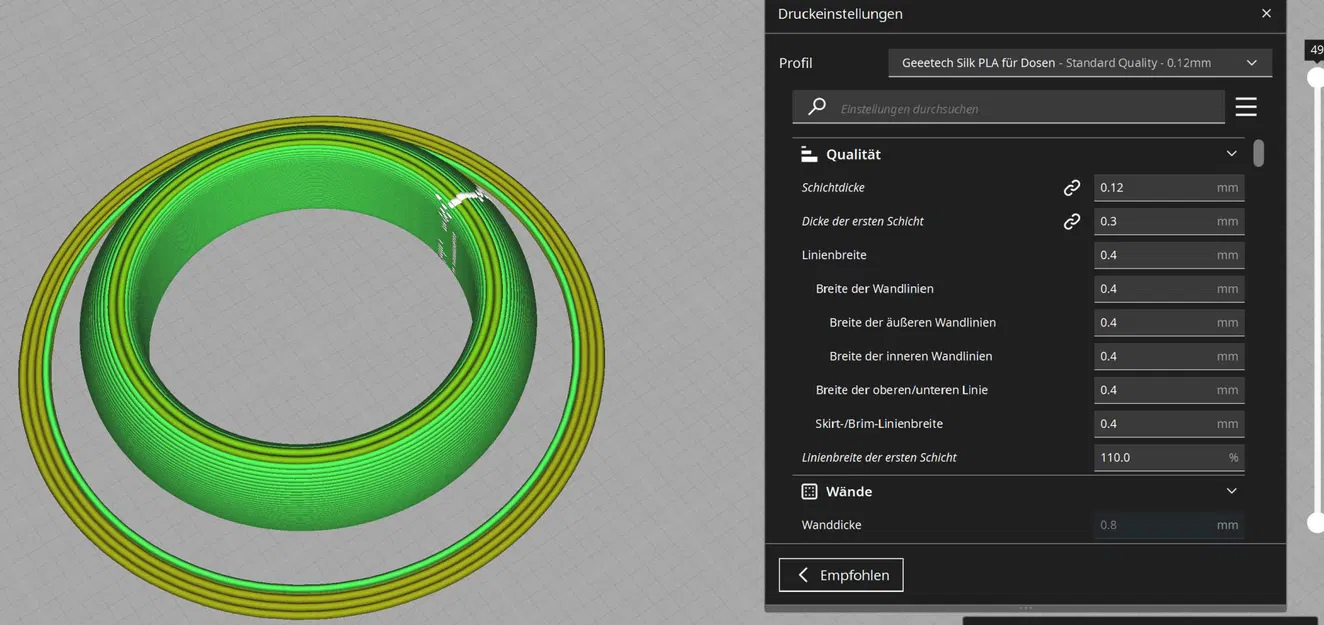Open the Profil dropdown

point(1080,63)
